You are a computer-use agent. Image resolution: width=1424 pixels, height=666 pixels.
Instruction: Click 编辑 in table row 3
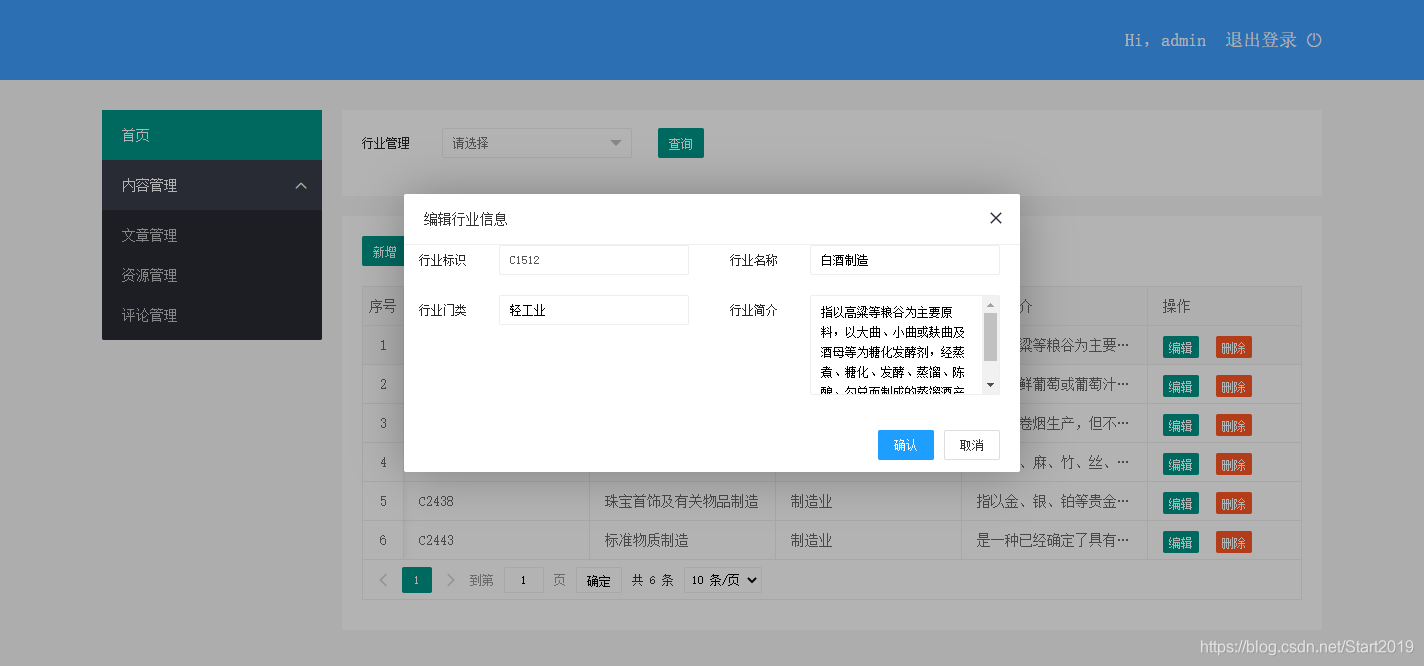1181,425
